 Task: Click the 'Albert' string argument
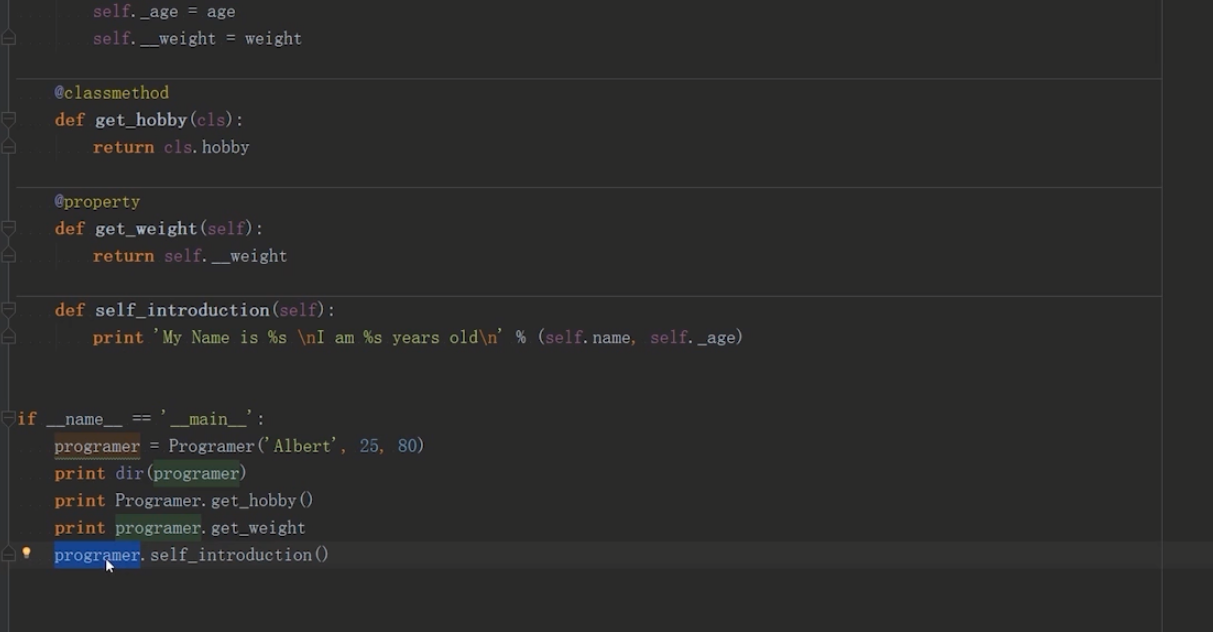(302, 446)
